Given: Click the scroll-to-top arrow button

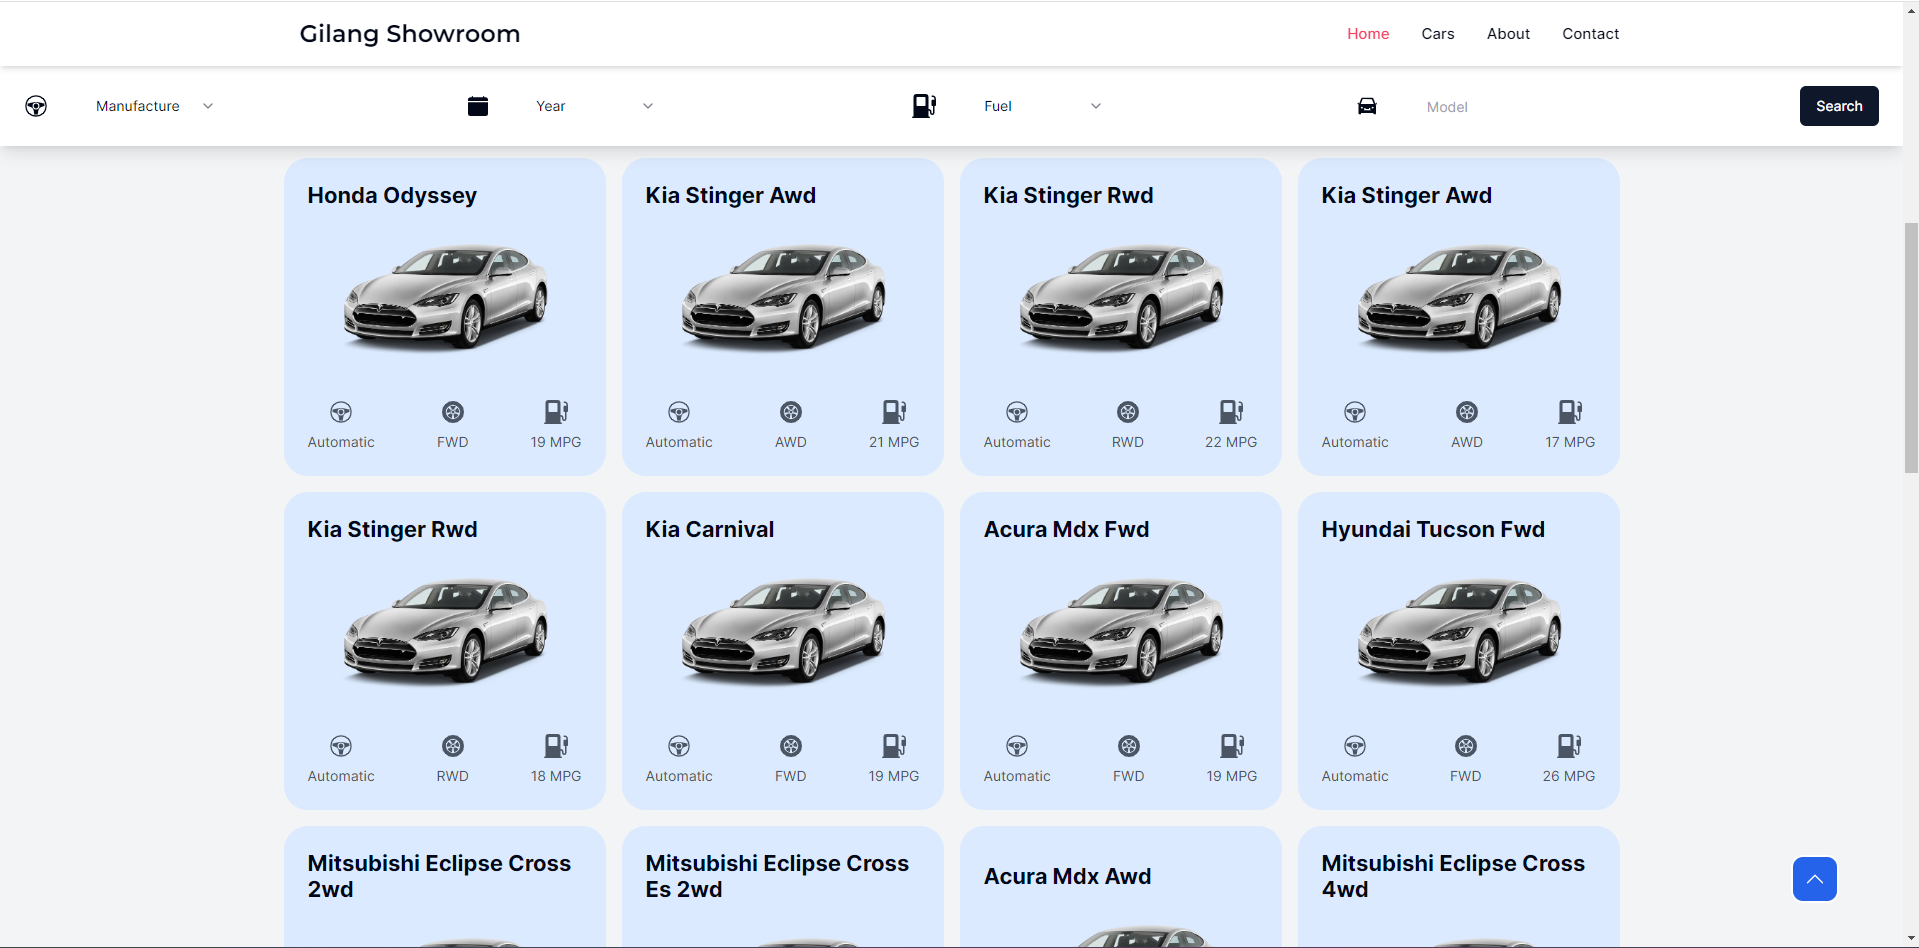Looking at the screenshot, I should coord(1814,879).
